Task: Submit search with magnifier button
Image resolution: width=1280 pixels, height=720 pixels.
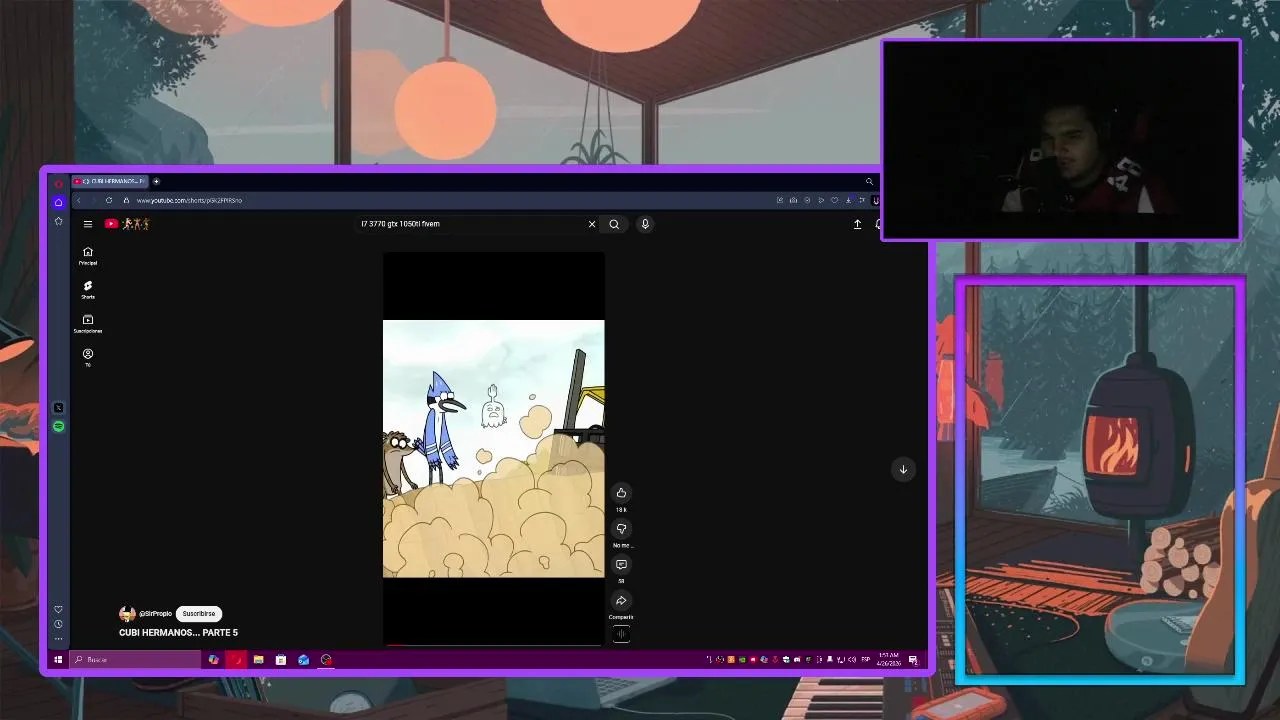Action: pyautogui.click(x=614, y=224)
